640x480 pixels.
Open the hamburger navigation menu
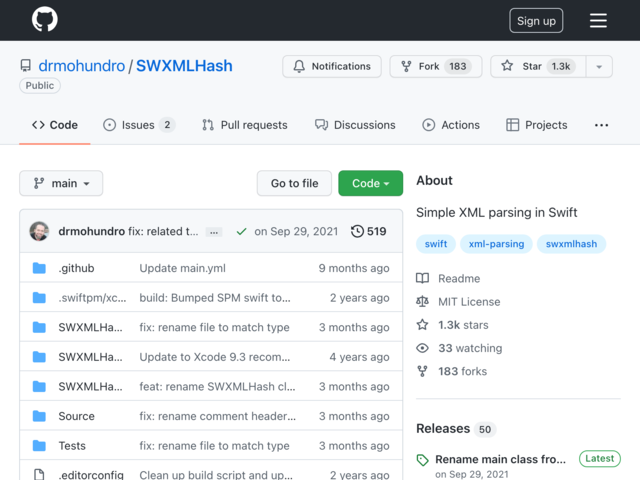[x=598, y=20]
